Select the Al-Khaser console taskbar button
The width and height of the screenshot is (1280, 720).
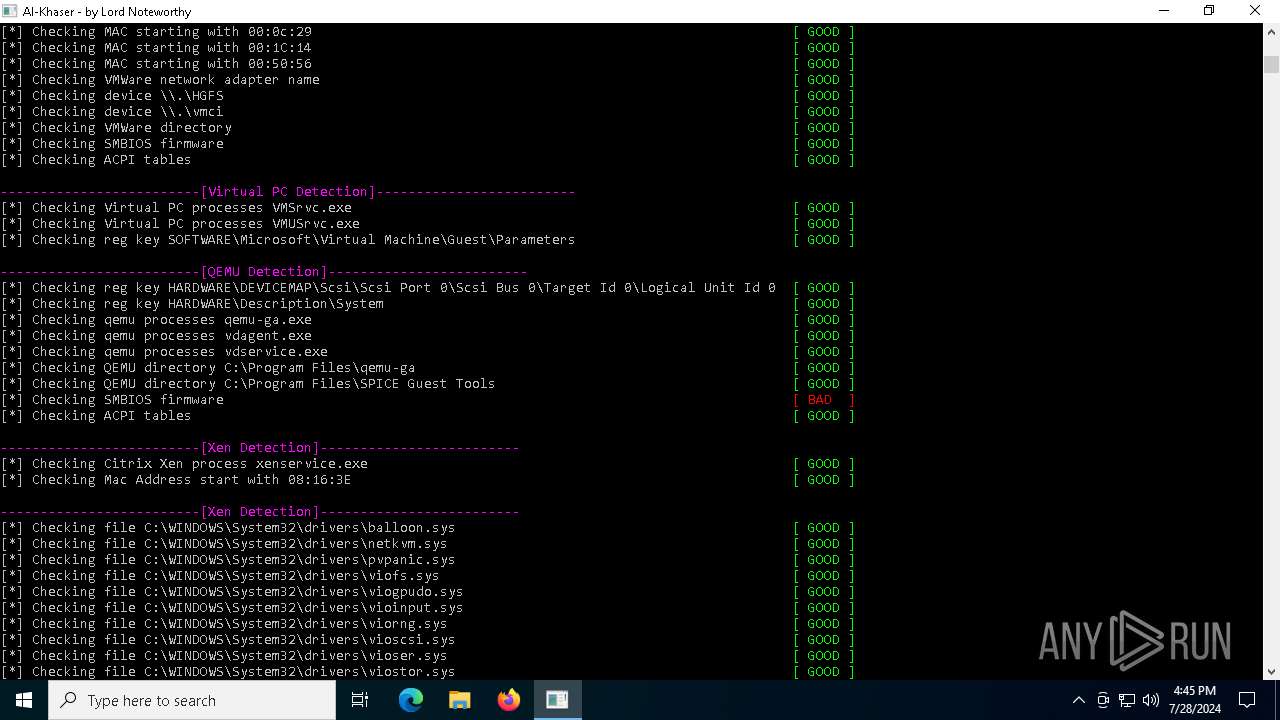(557, 700)
